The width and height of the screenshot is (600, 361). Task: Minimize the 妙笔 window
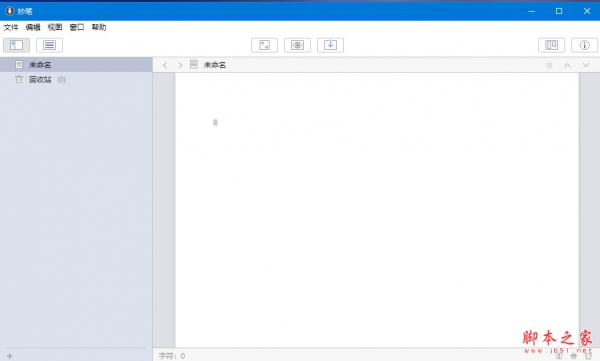tap(532, 11)
